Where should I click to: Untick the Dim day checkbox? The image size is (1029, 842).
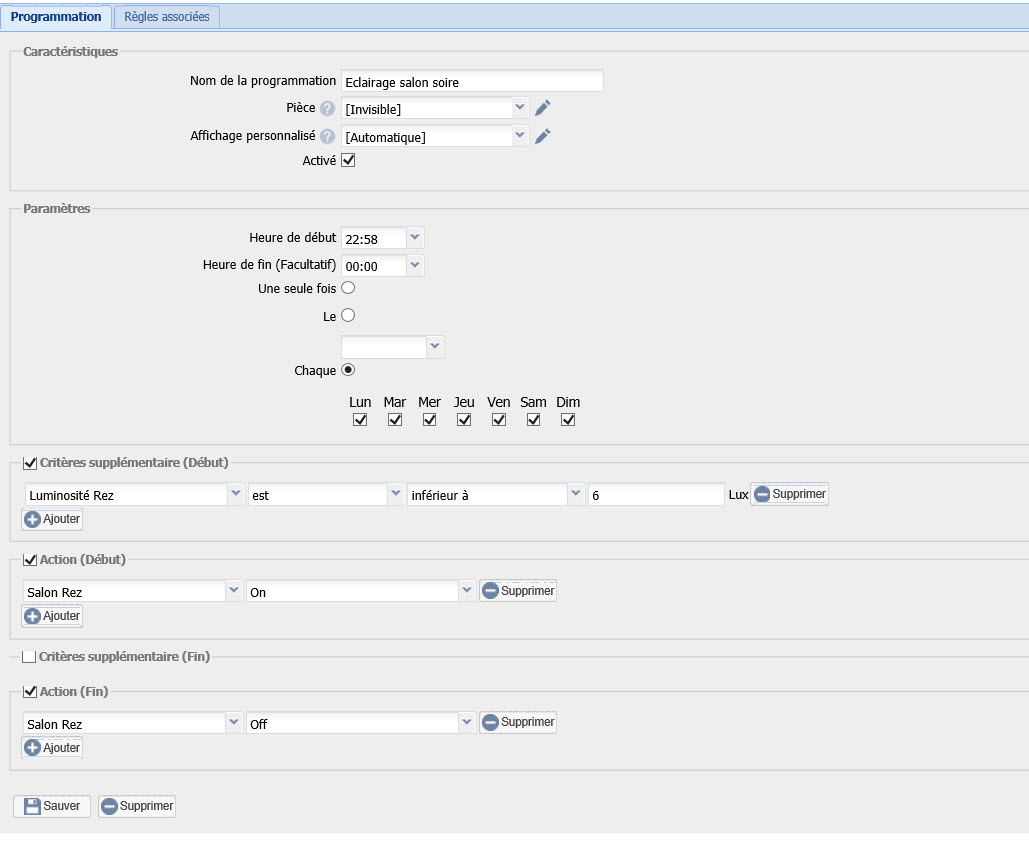pyautogui.click(x=568, y=420)
